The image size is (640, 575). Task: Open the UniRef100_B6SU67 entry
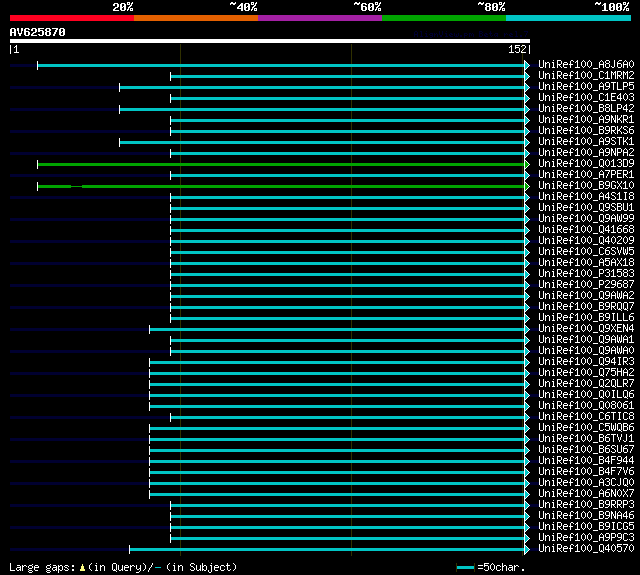pyautogui.click(x=586, y=450)
